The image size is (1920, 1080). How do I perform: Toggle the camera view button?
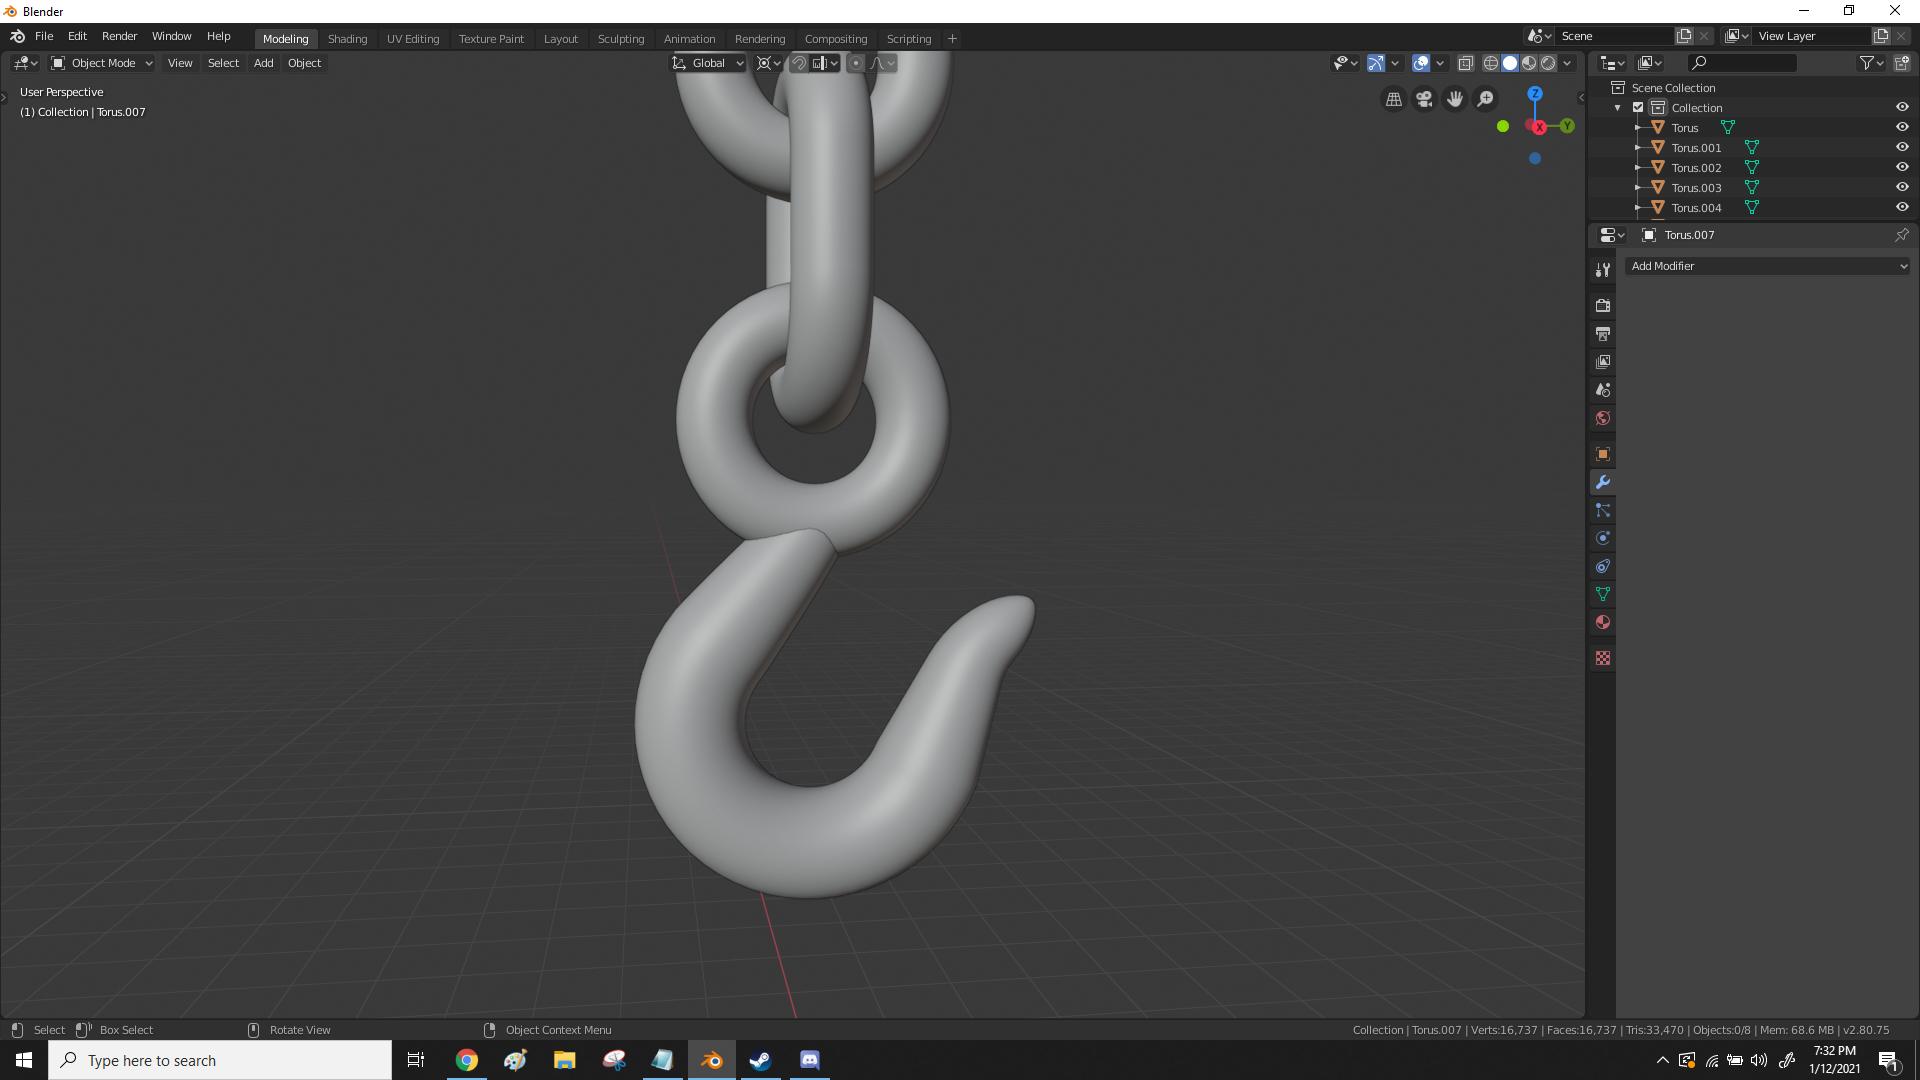click(x=1424, y=99)
